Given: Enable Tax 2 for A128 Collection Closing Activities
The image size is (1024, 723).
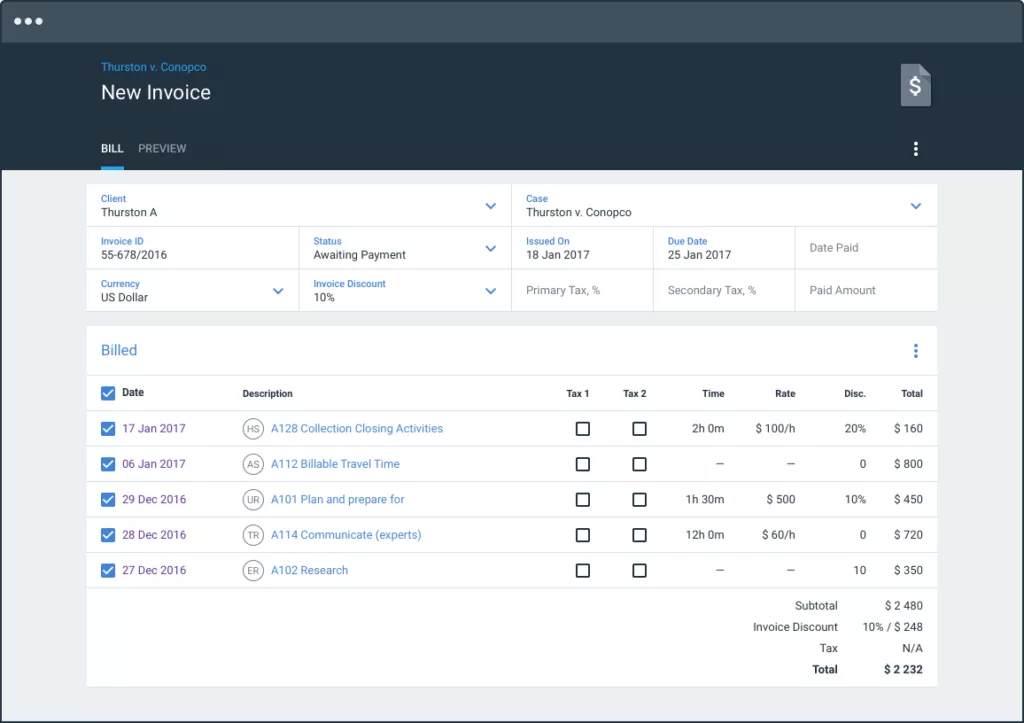Looking at the screenshot, I should pos(639,428).
